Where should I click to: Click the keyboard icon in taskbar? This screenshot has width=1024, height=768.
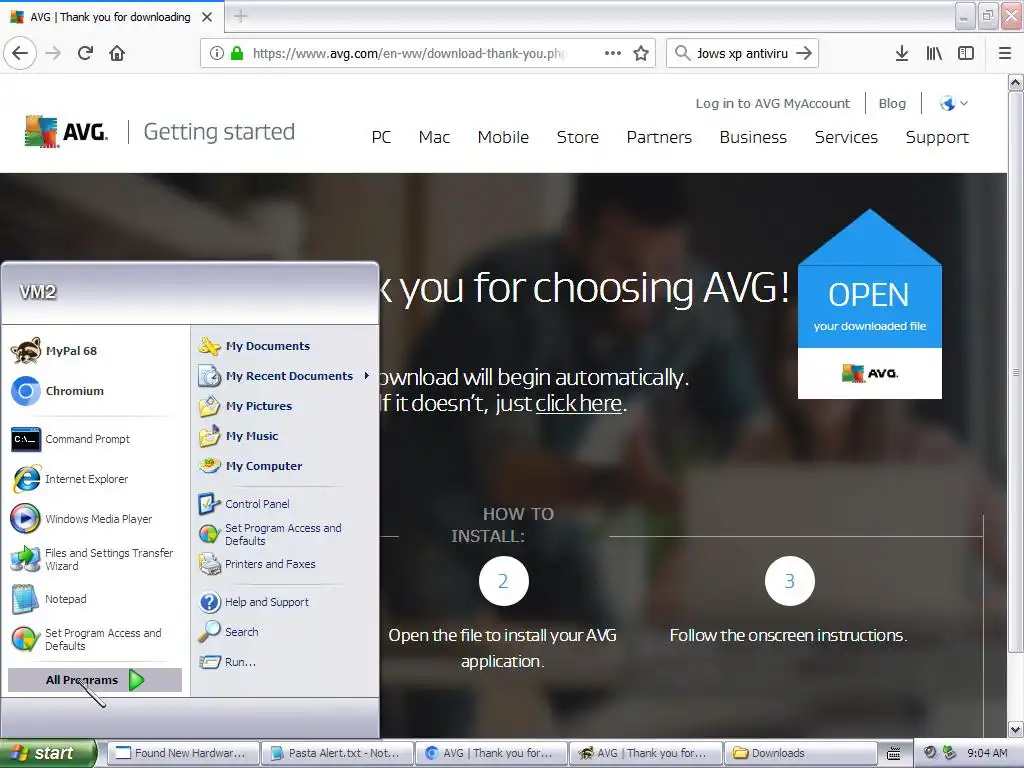tap(893, 754)
